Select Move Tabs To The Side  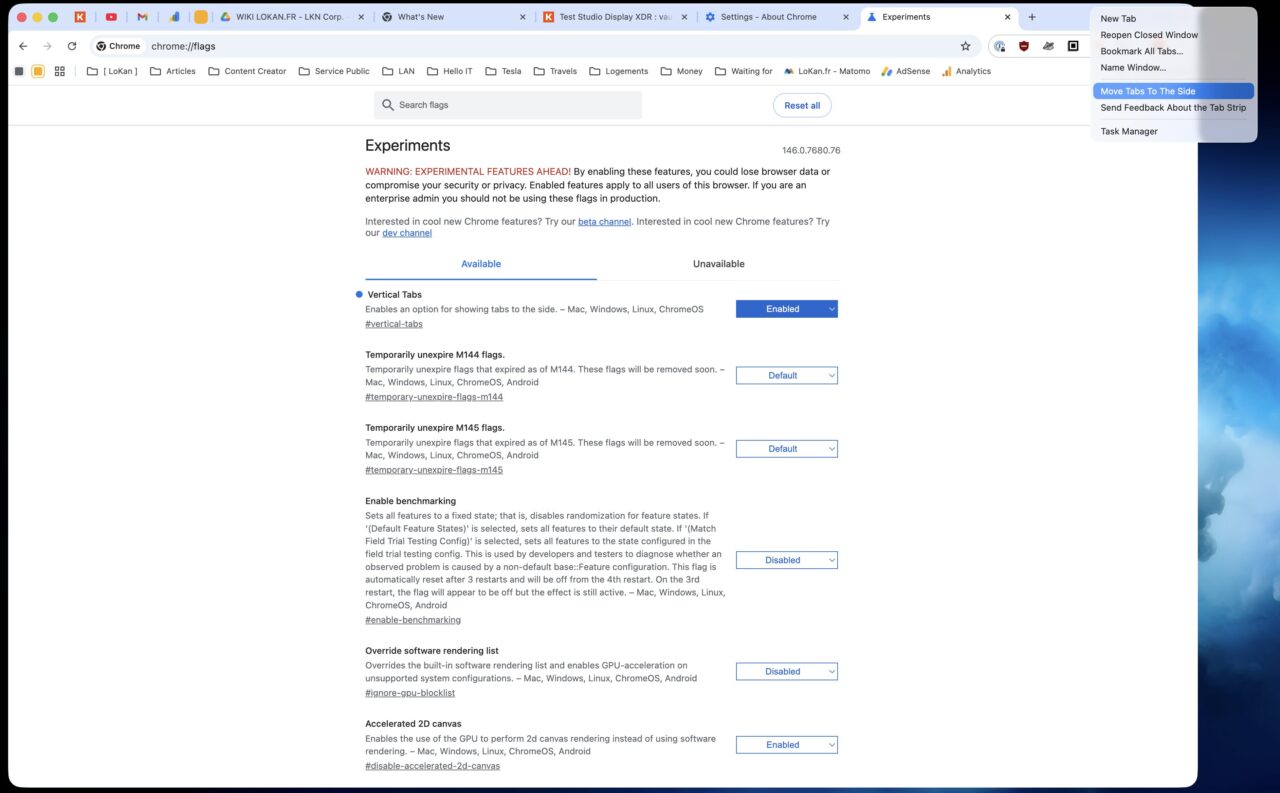(x=1147, y=91)
